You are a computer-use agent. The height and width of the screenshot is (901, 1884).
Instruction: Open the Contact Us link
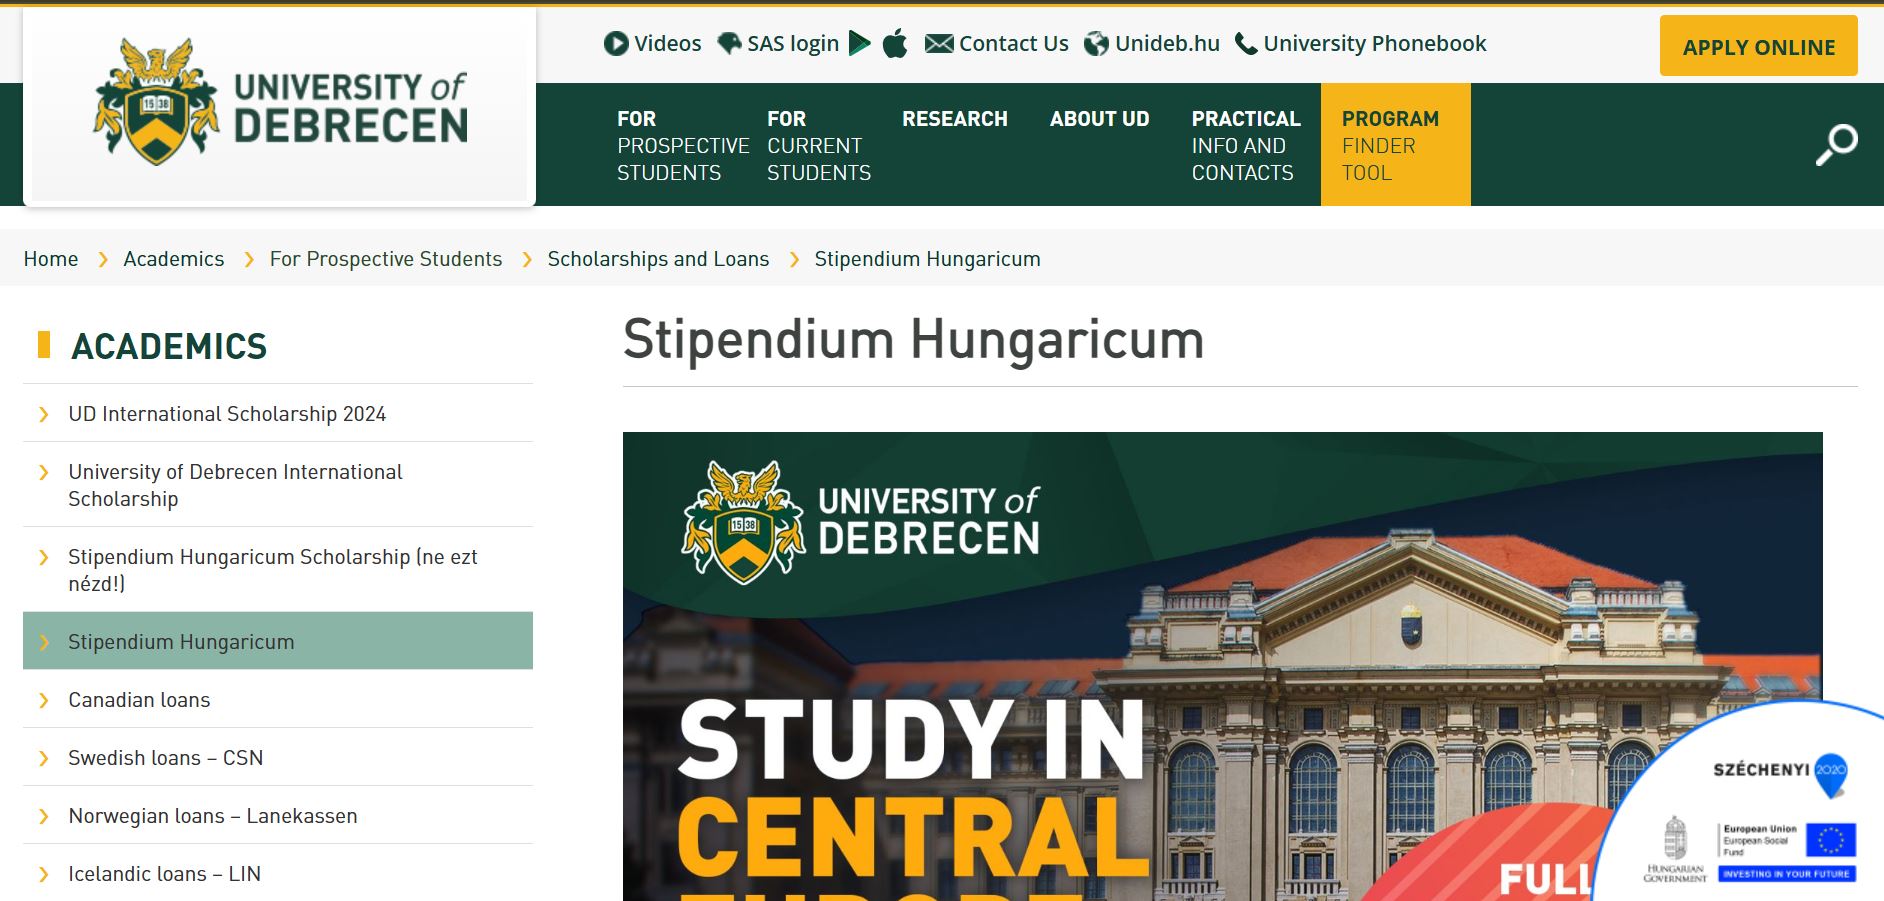1013,44
